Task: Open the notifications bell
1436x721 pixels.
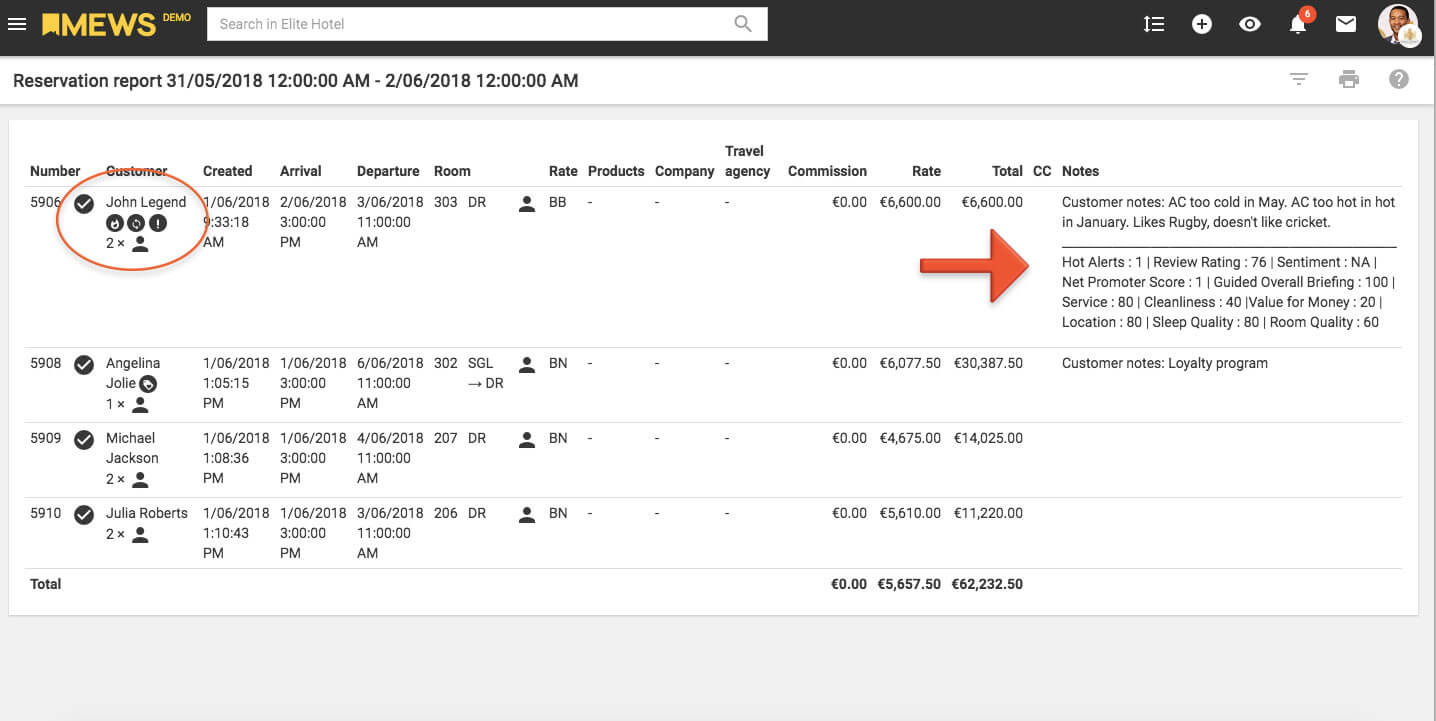Action: pyautogui.click(x=1298, y=24)
